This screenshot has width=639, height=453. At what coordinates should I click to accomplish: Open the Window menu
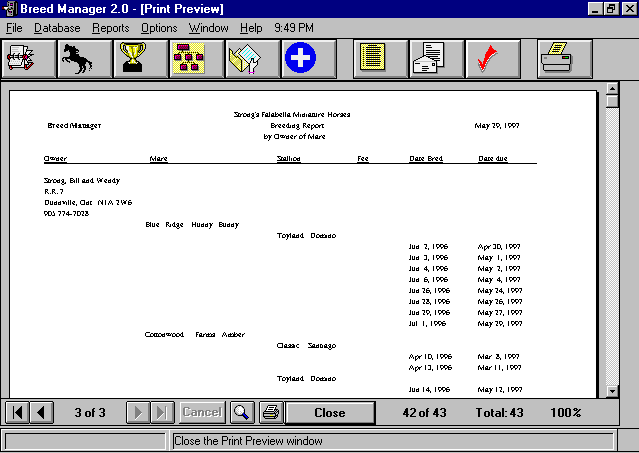click(208, 28)
